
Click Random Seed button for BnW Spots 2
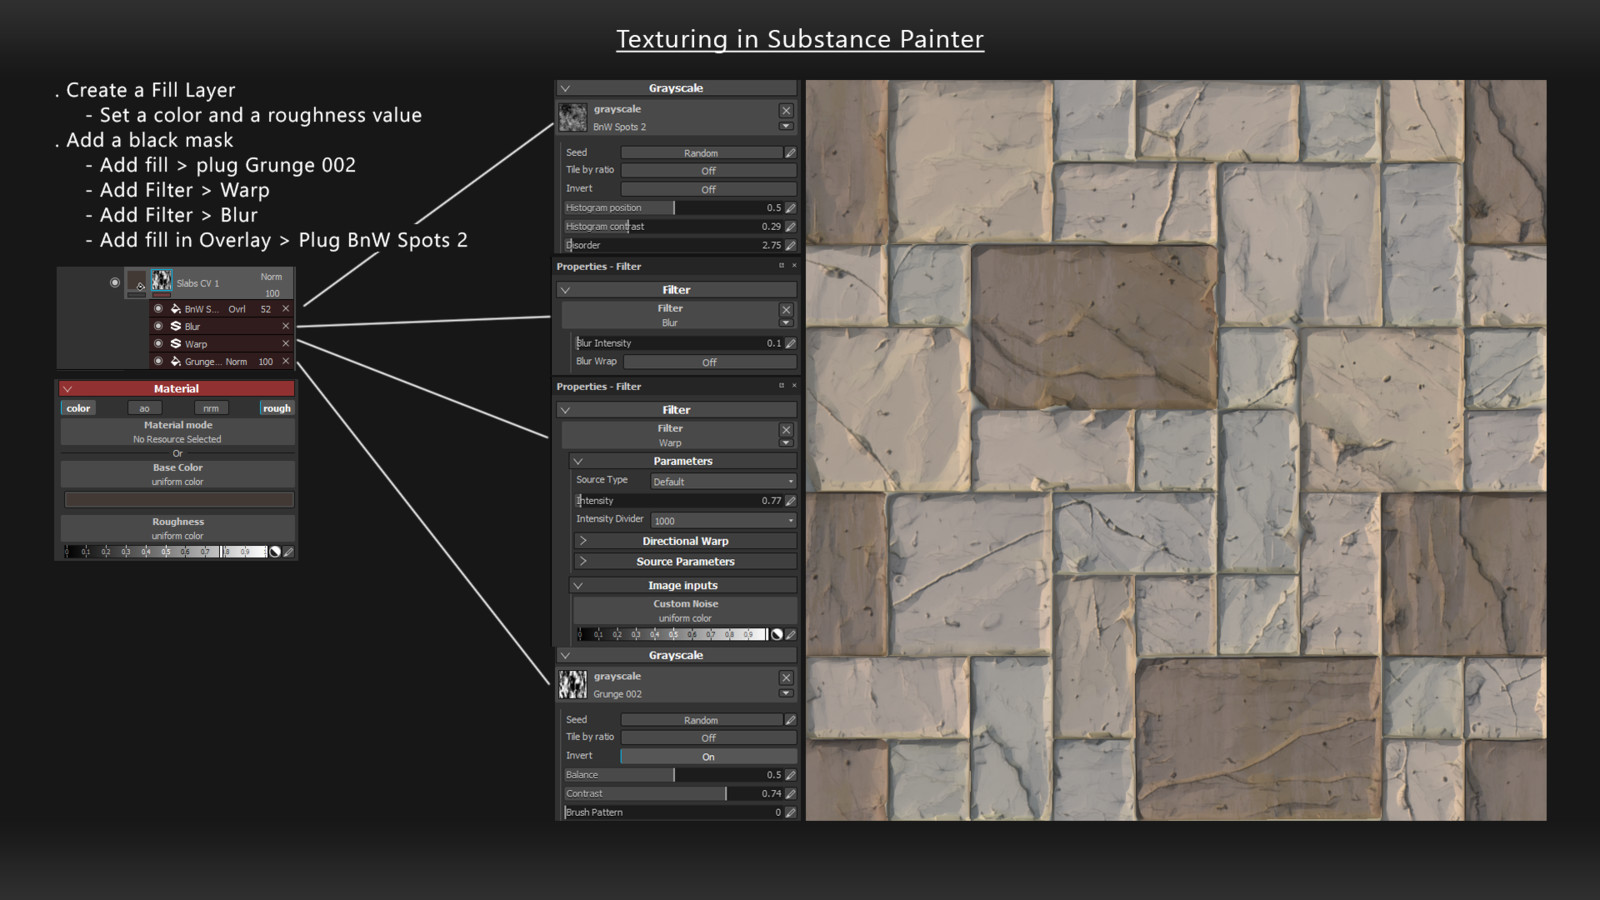pos(701,153)
